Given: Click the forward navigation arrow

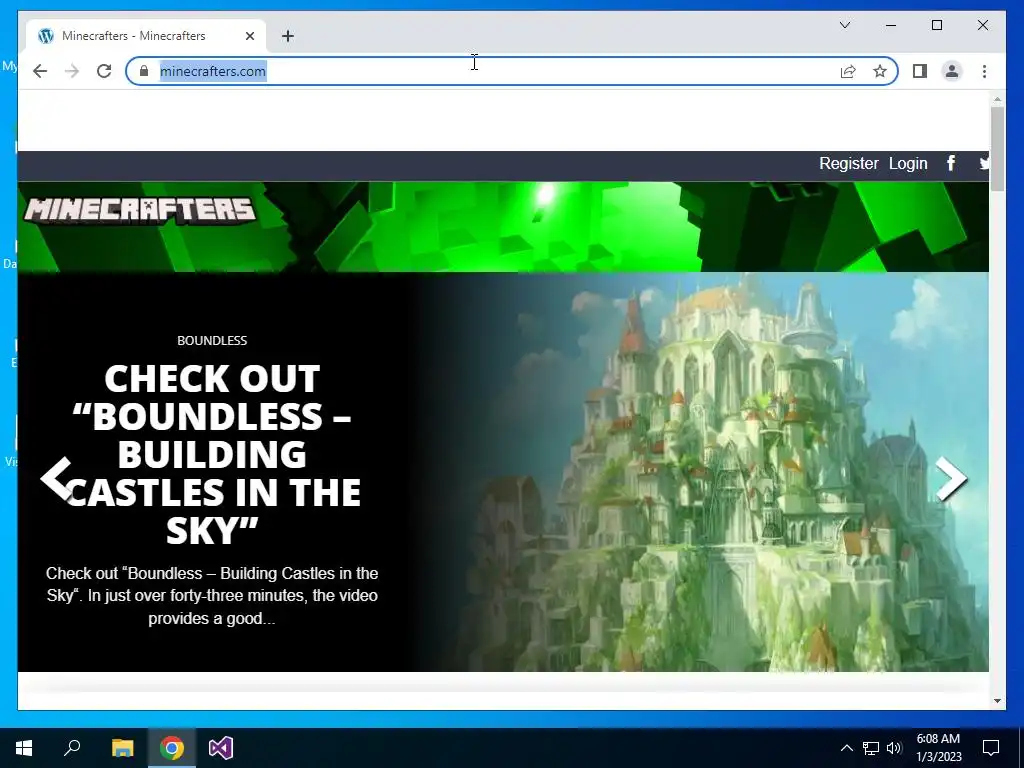Looking at the screenshot, I should pos(72,71).
